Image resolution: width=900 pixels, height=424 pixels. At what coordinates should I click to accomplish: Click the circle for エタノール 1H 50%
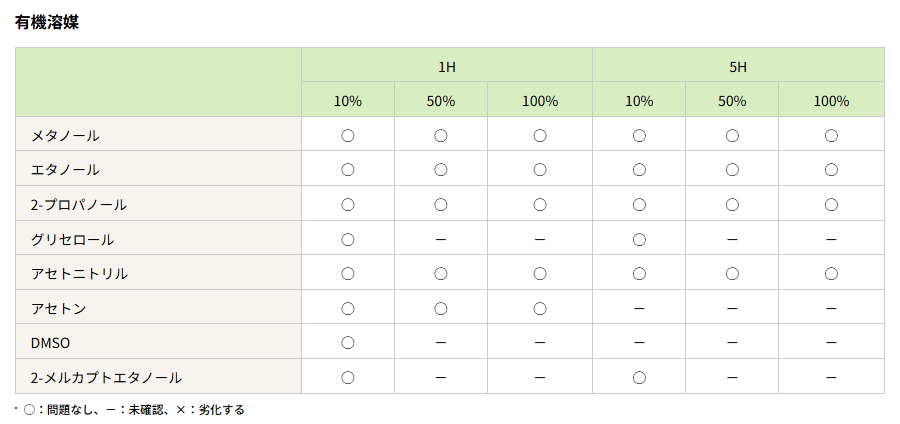(441, 170)
